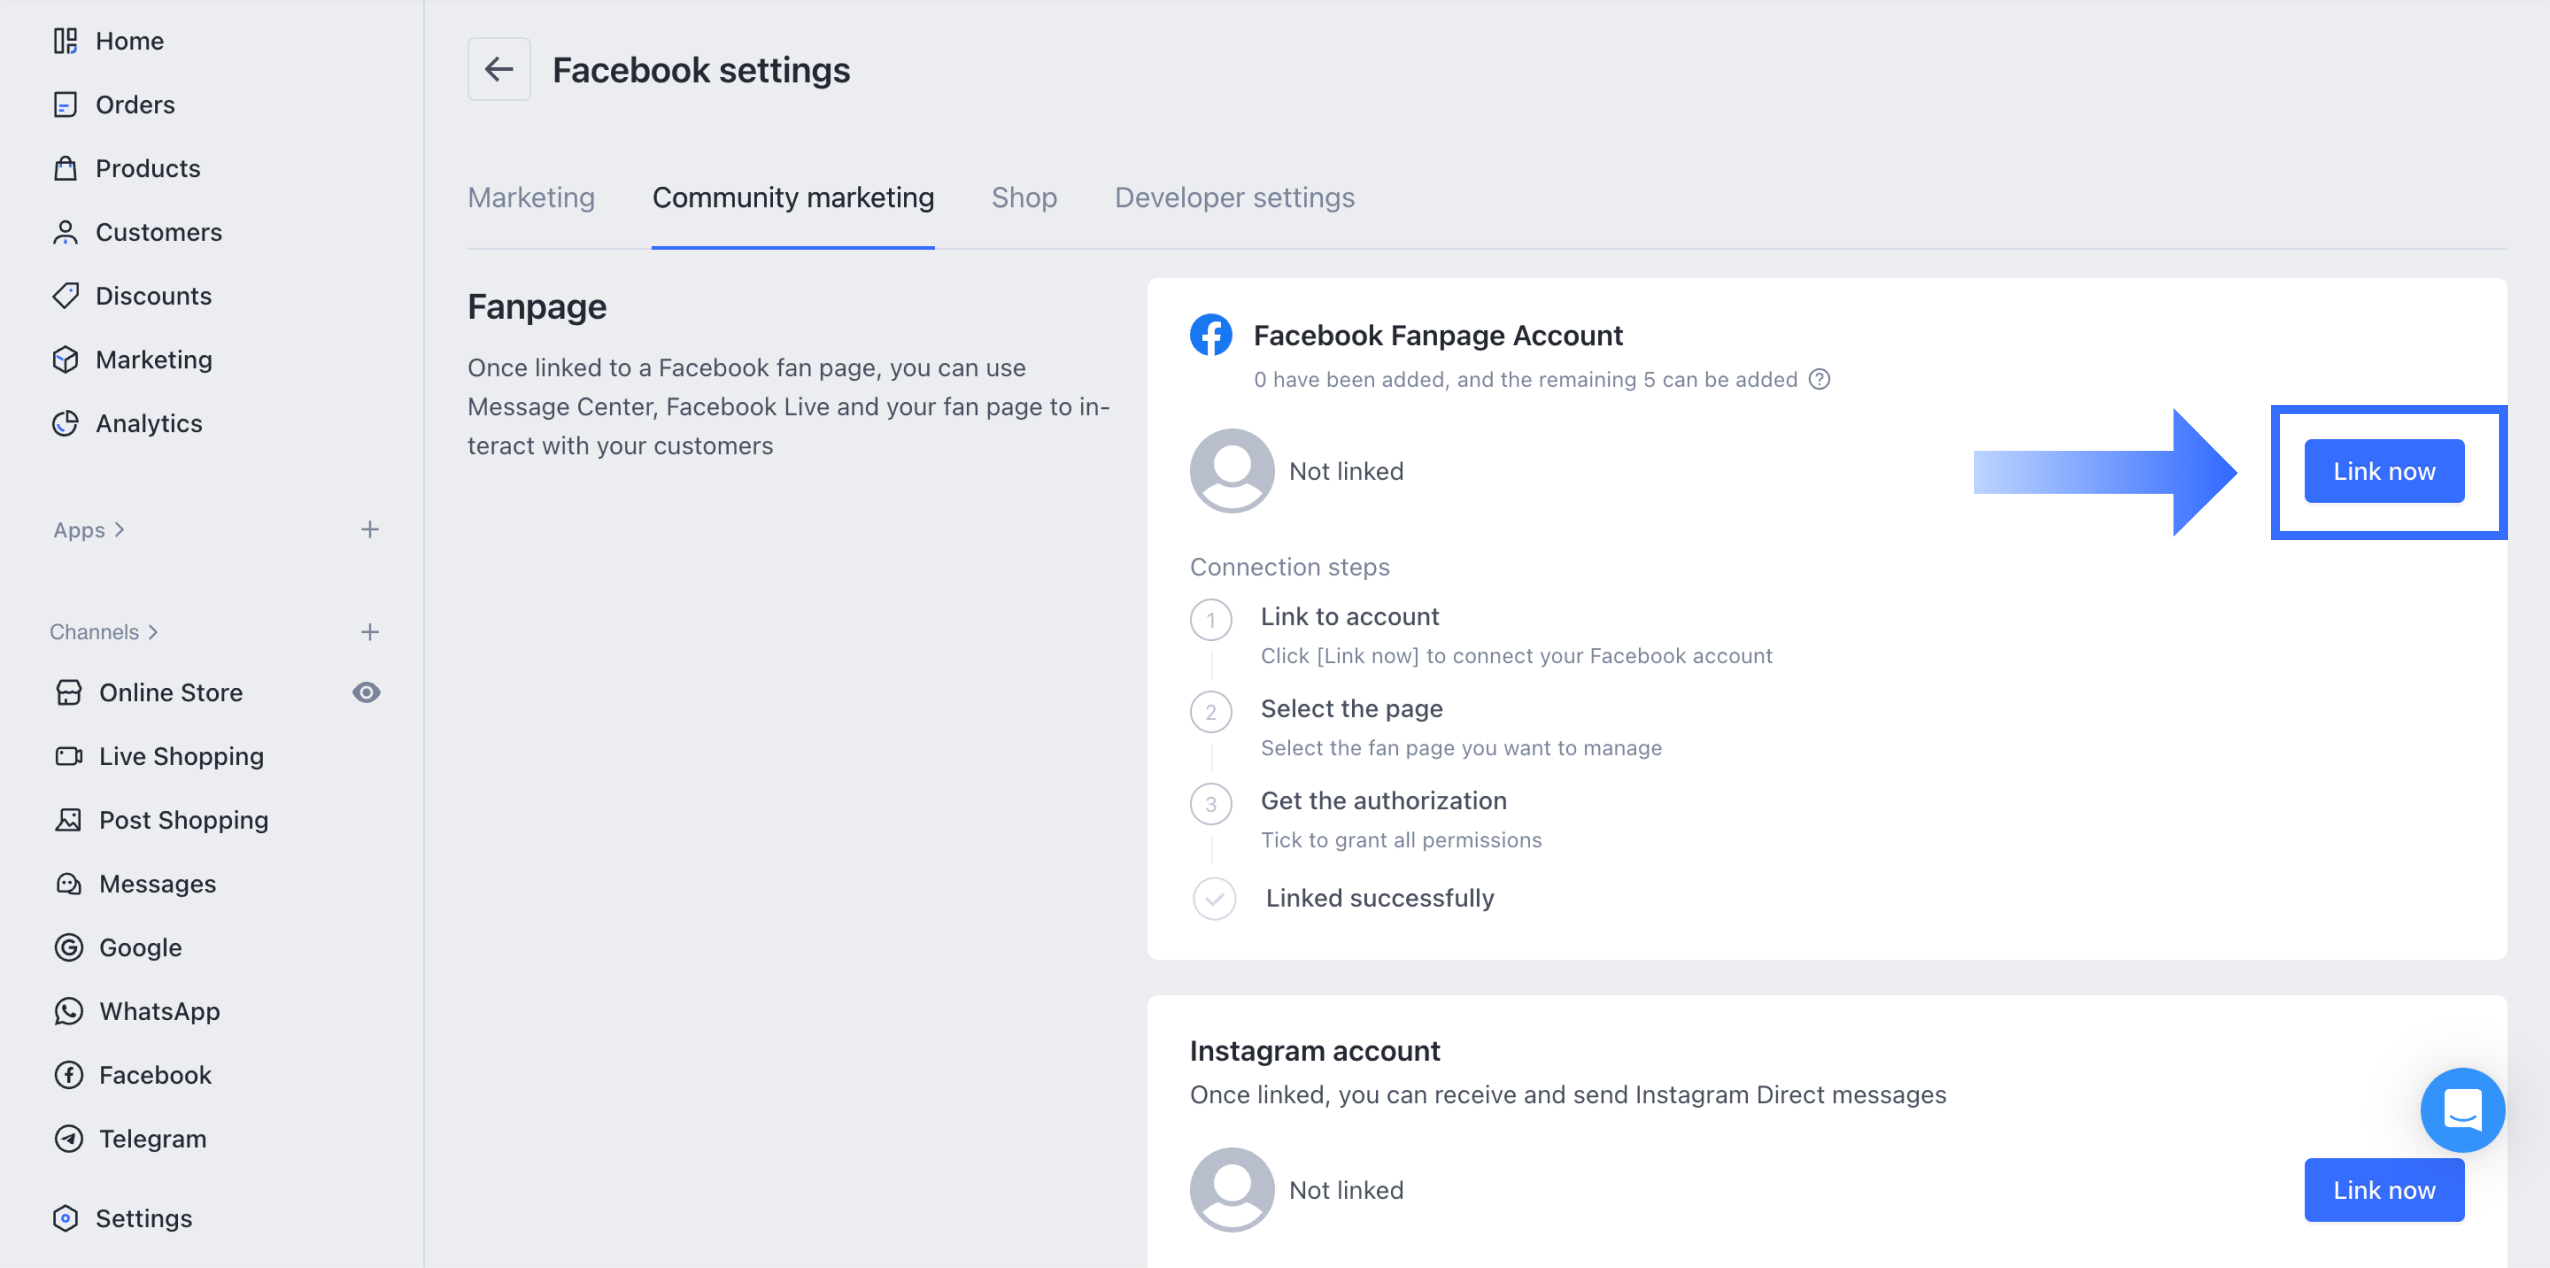
Task: Expand the Apps section chevron
Action: (120, 530)
